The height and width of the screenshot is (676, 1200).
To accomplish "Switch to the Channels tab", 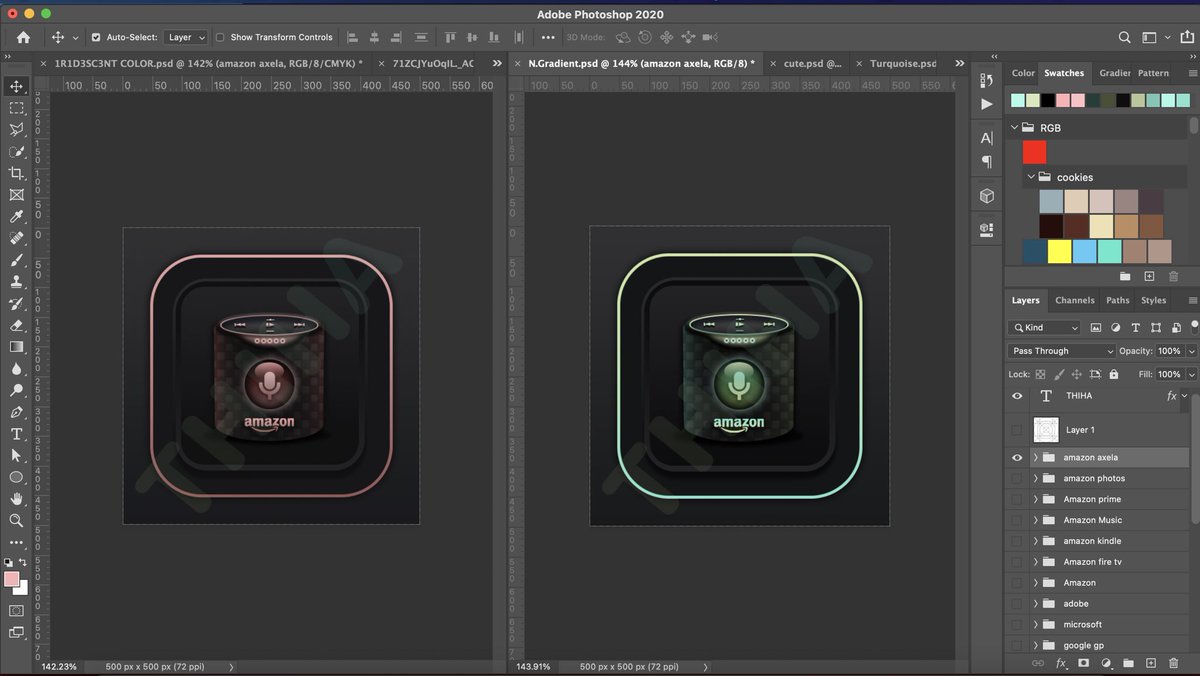I will 1075,300.
